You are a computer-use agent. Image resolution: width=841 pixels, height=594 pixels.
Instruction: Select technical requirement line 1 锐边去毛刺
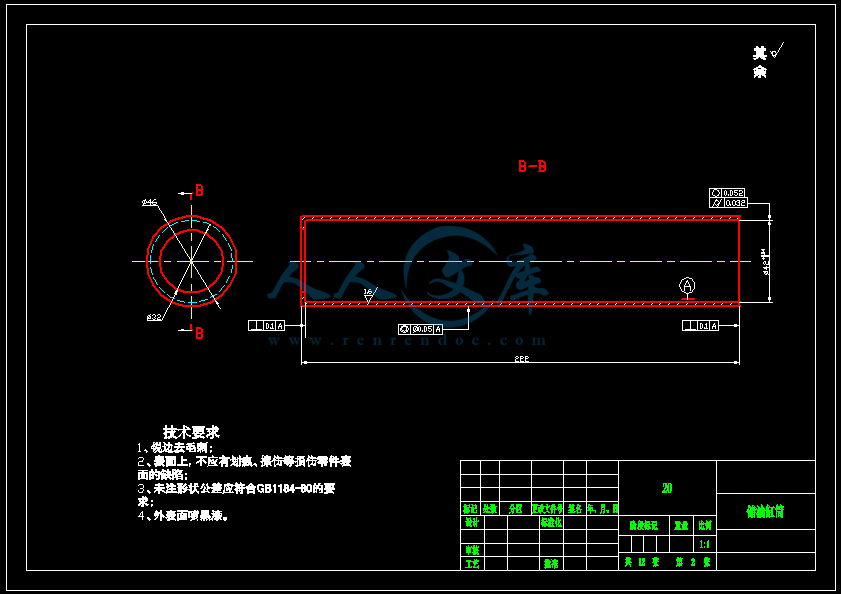pos(175,448)
